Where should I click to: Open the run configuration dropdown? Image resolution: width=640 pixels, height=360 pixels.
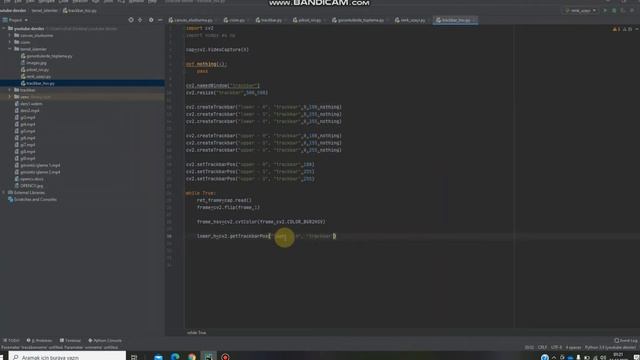(x=582, y=11)
